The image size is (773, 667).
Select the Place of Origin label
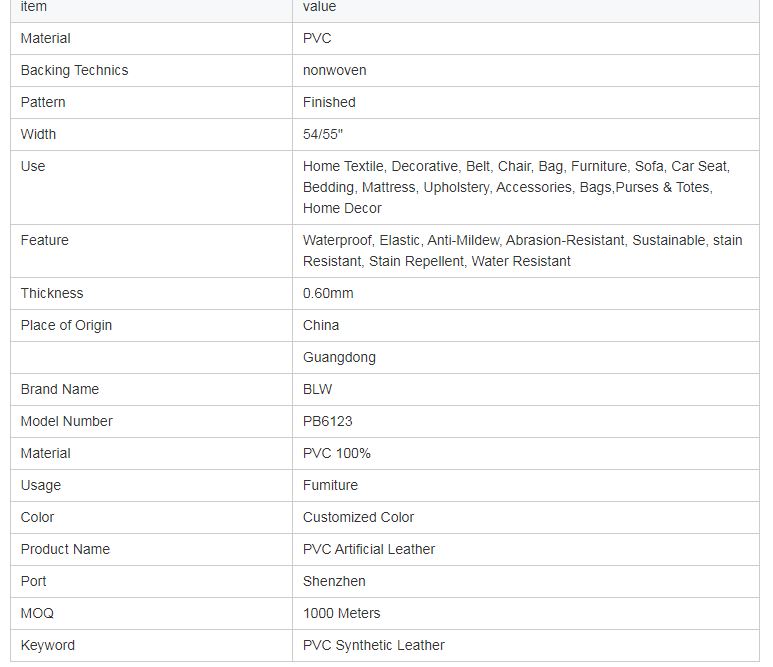coord(66,325)
